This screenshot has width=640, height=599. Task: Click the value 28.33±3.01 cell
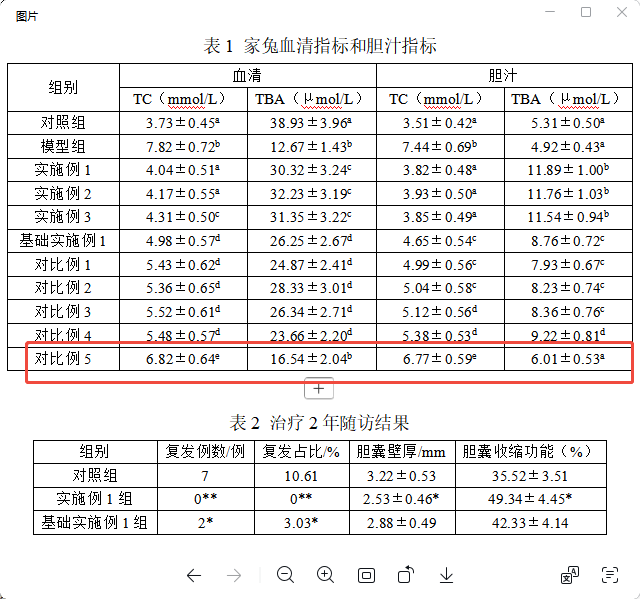(311, 288)
